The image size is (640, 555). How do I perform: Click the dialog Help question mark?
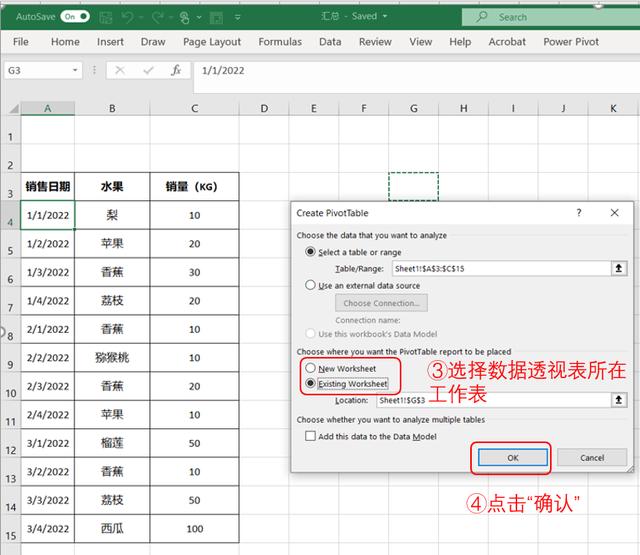579,213
